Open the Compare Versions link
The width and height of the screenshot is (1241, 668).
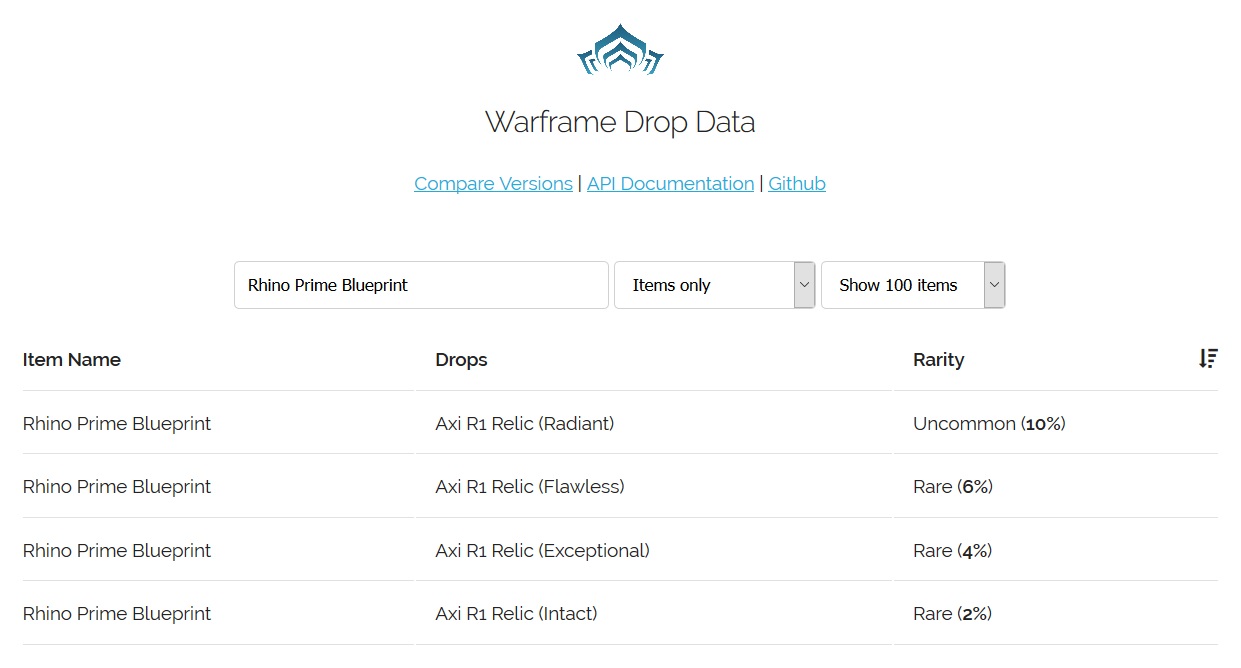pos(493,184)
